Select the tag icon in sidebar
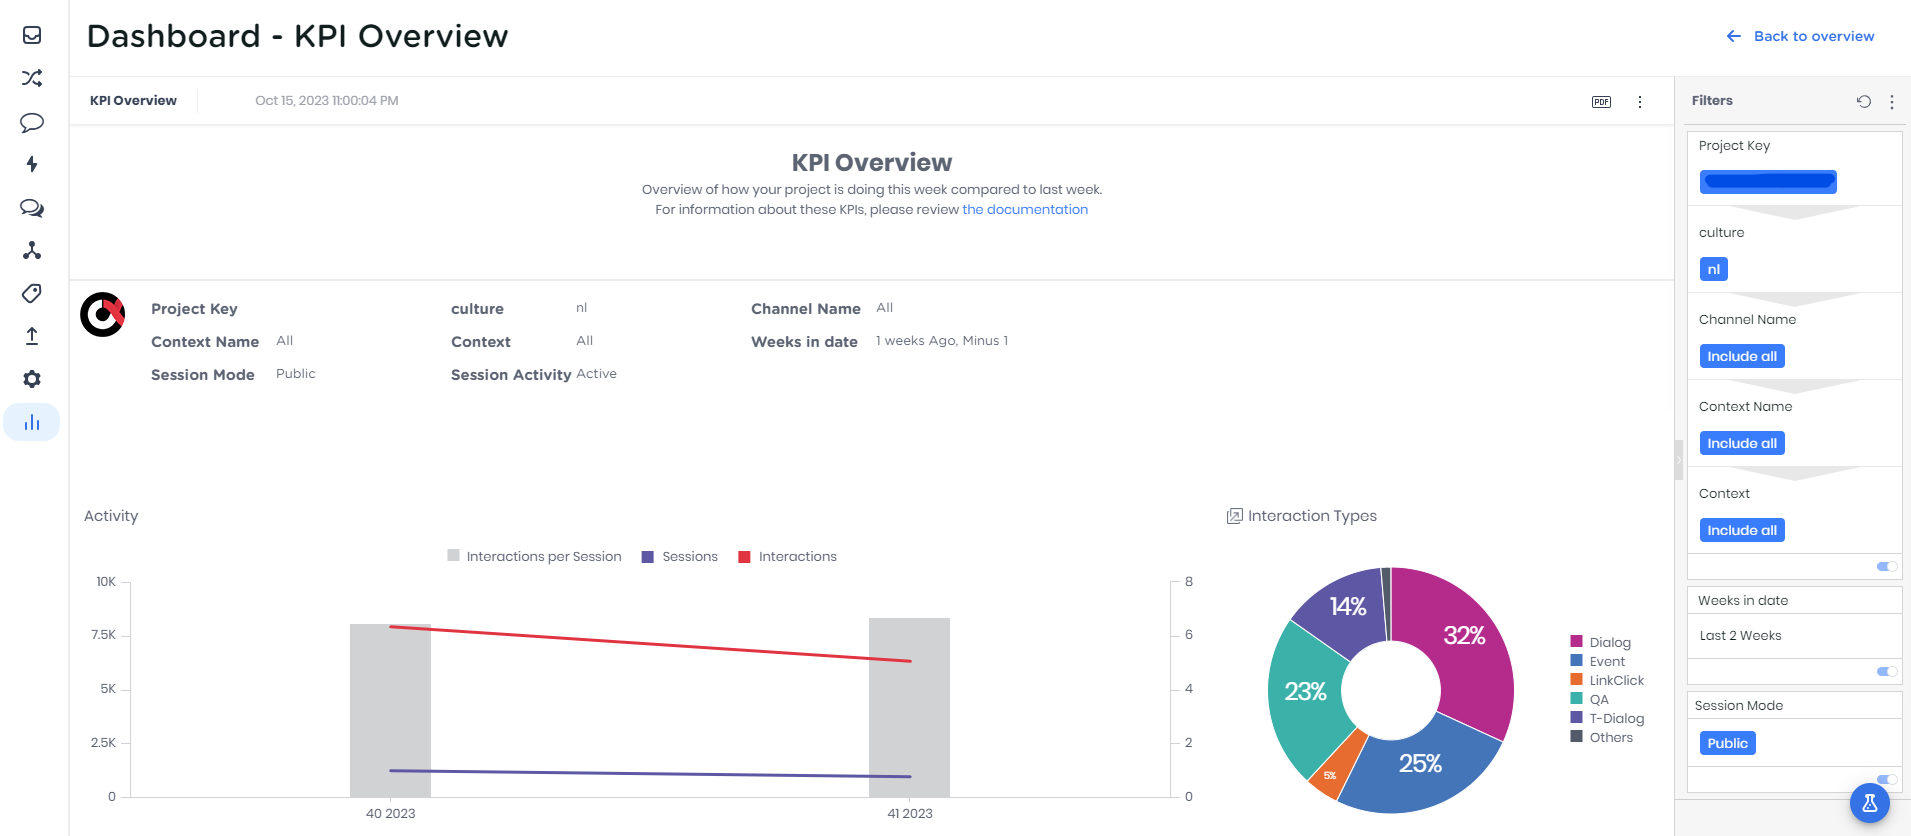This screenshot has height=836, width=1911. 32,293
